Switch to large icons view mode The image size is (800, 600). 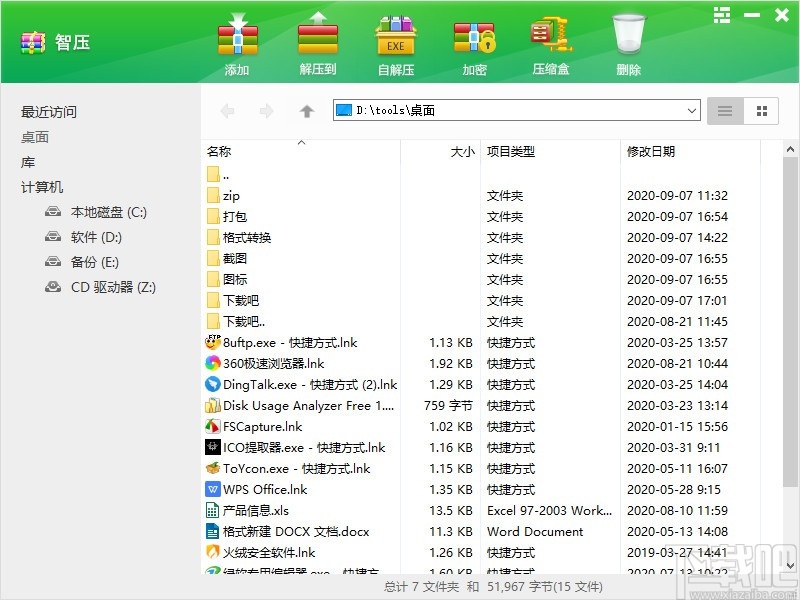click(762, 111)
